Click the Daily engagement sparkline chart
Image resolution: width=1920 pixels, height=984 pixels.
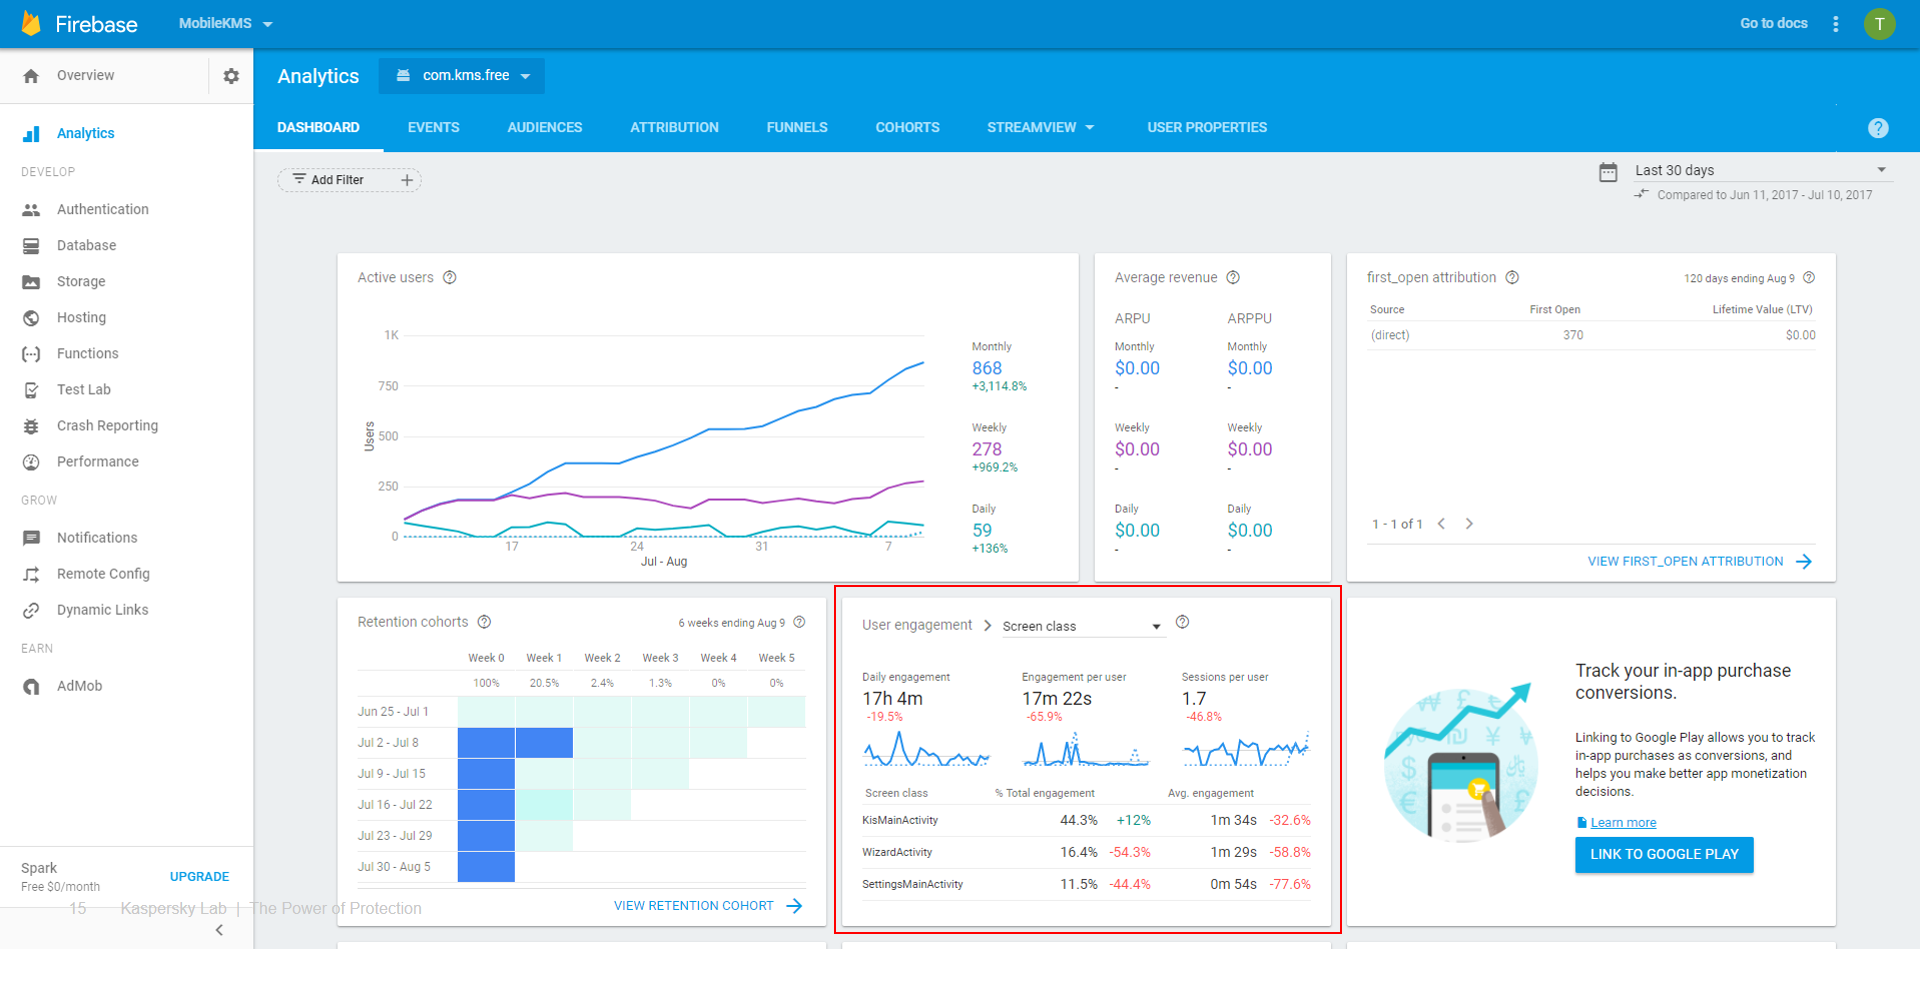pyautogui.click(x=926, y=749)
